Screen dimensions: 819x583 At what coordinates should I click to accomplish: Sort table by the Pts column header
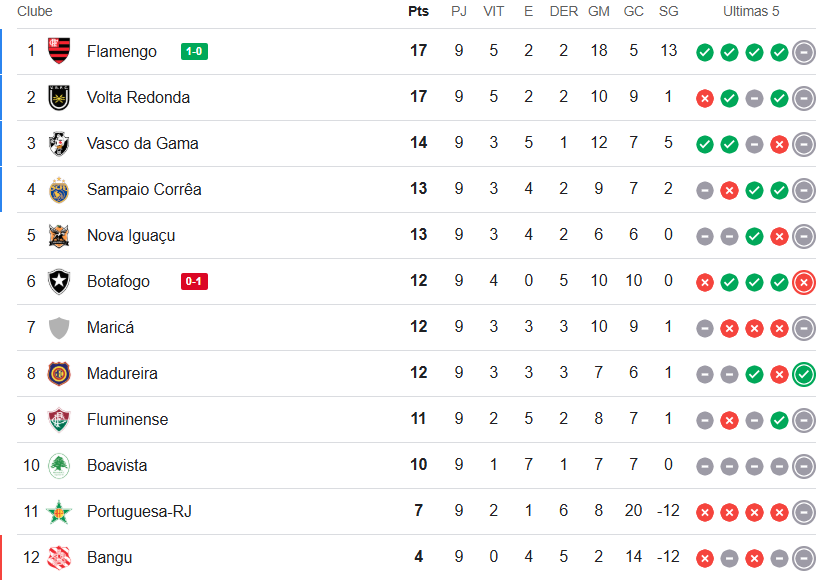tap(418, 12)
